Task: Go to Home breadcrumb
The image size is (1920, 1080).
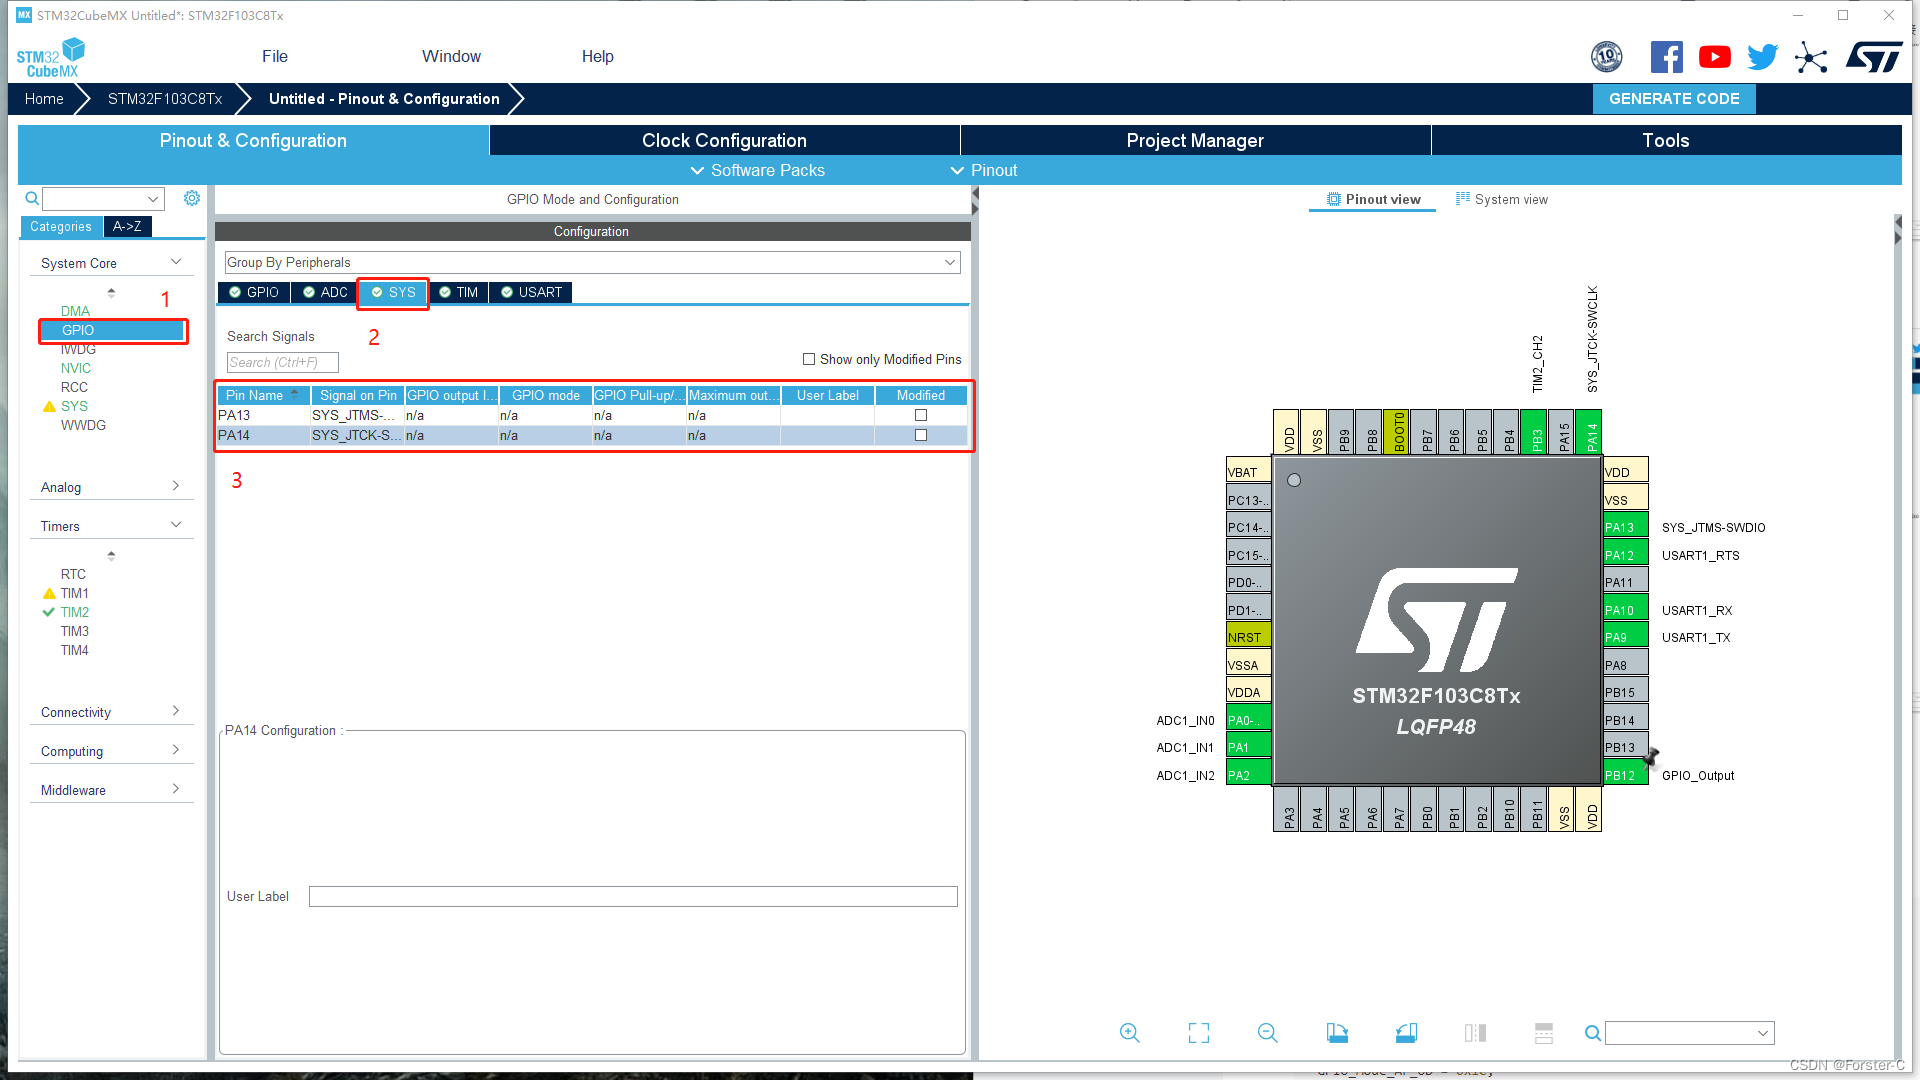Action: [44, 98]
